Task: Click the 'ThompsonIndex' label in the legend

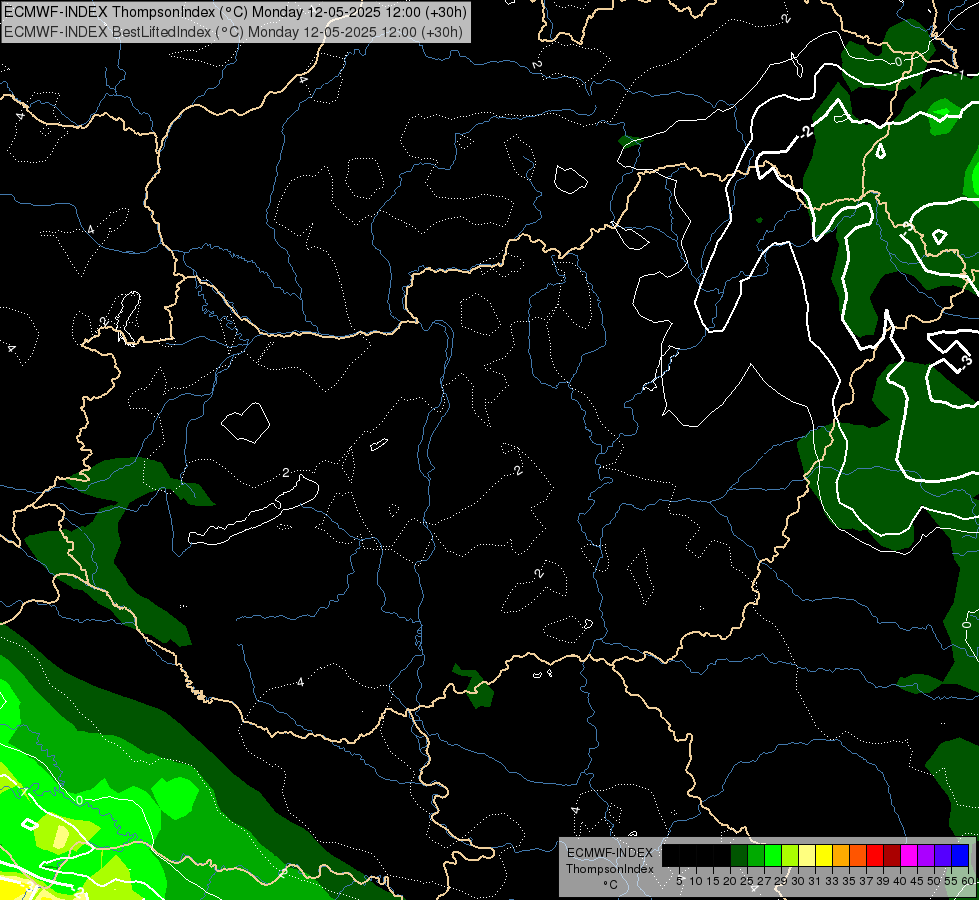Action: tap(610, 869)
